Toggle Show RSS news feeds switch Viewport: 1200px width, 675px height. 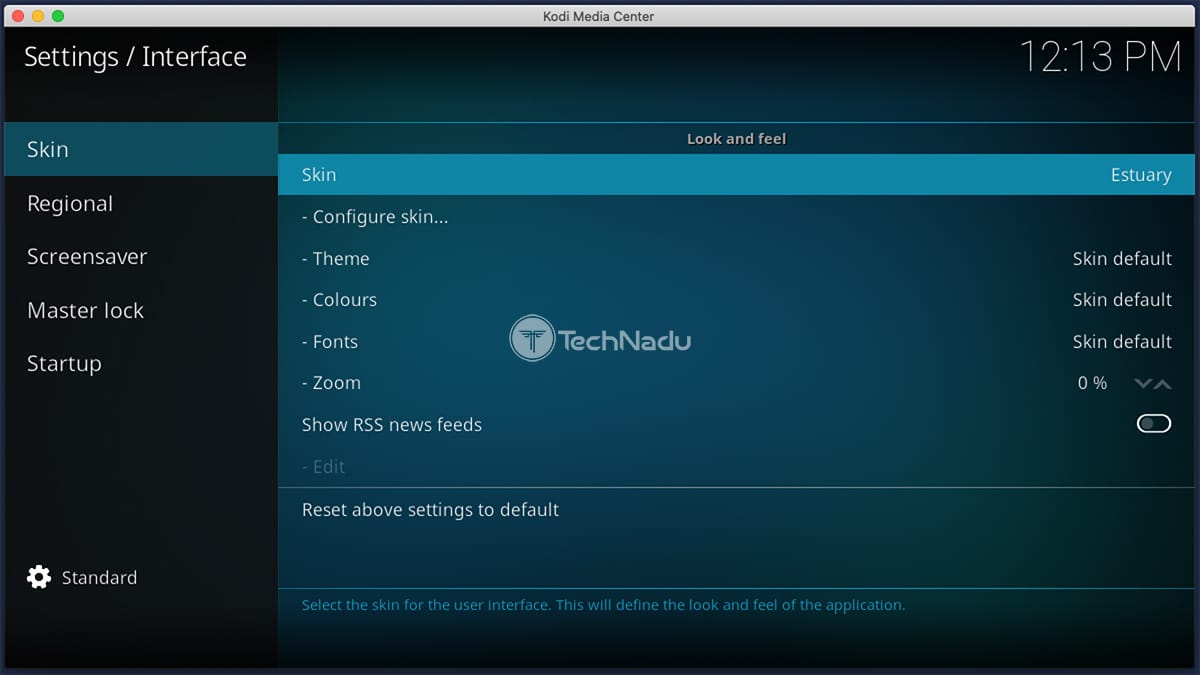point(1154,424)
